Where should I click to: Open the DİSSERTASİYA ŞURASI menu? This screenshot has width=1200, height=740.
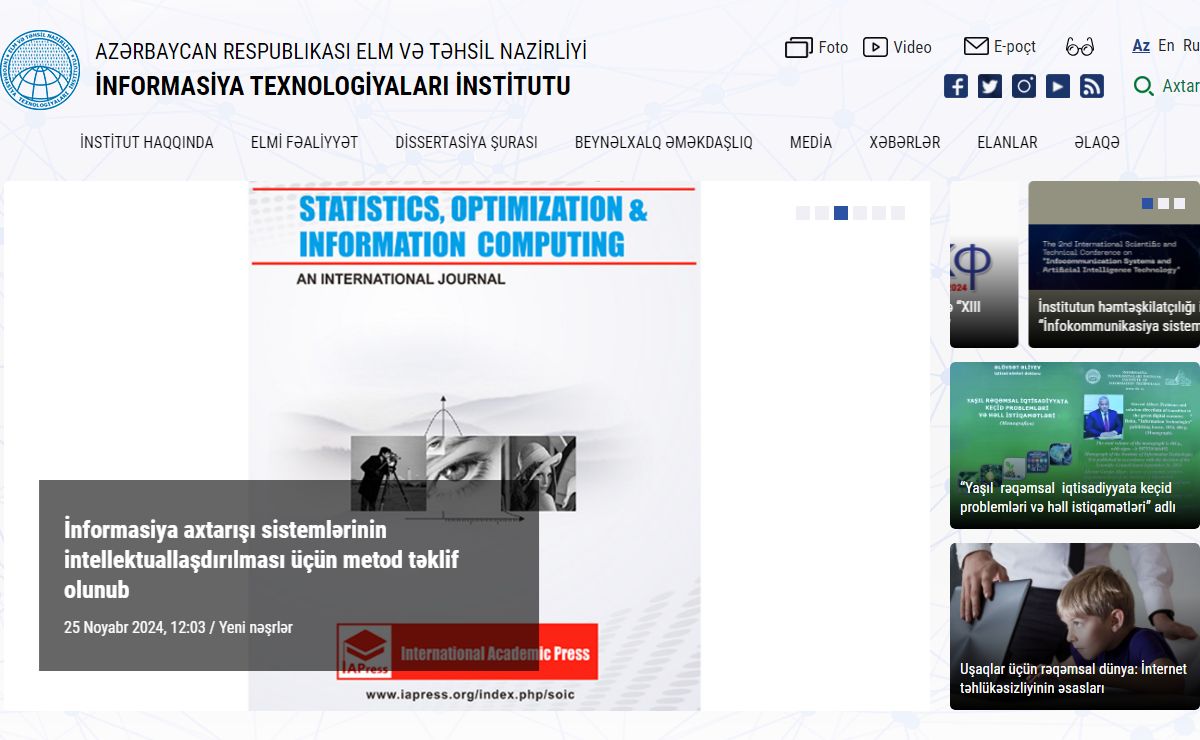466,143
